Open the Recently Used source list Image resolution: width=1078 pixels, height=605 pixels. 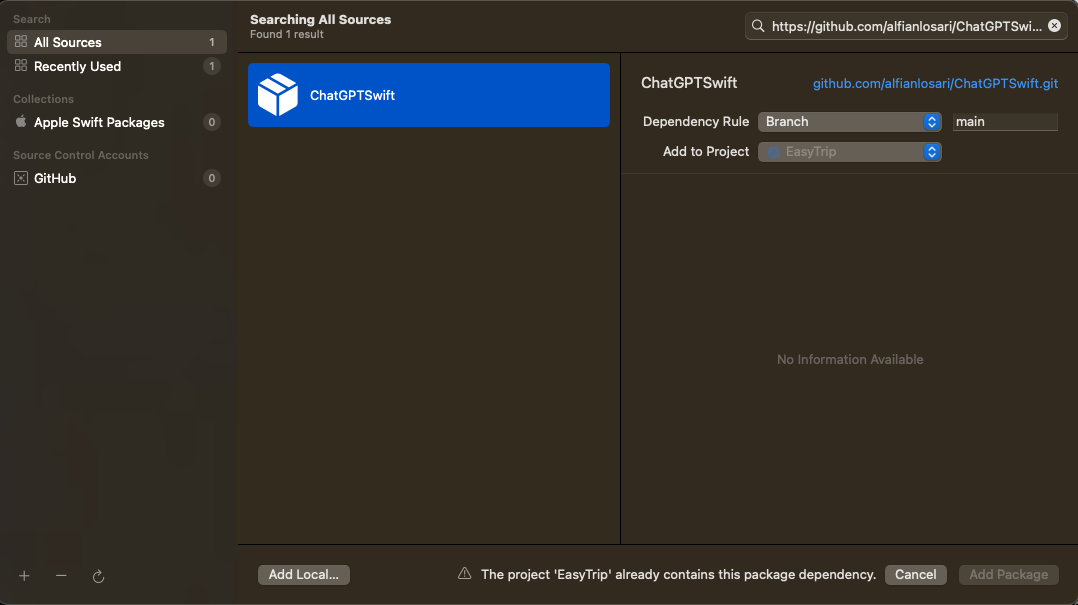[117, 66]
